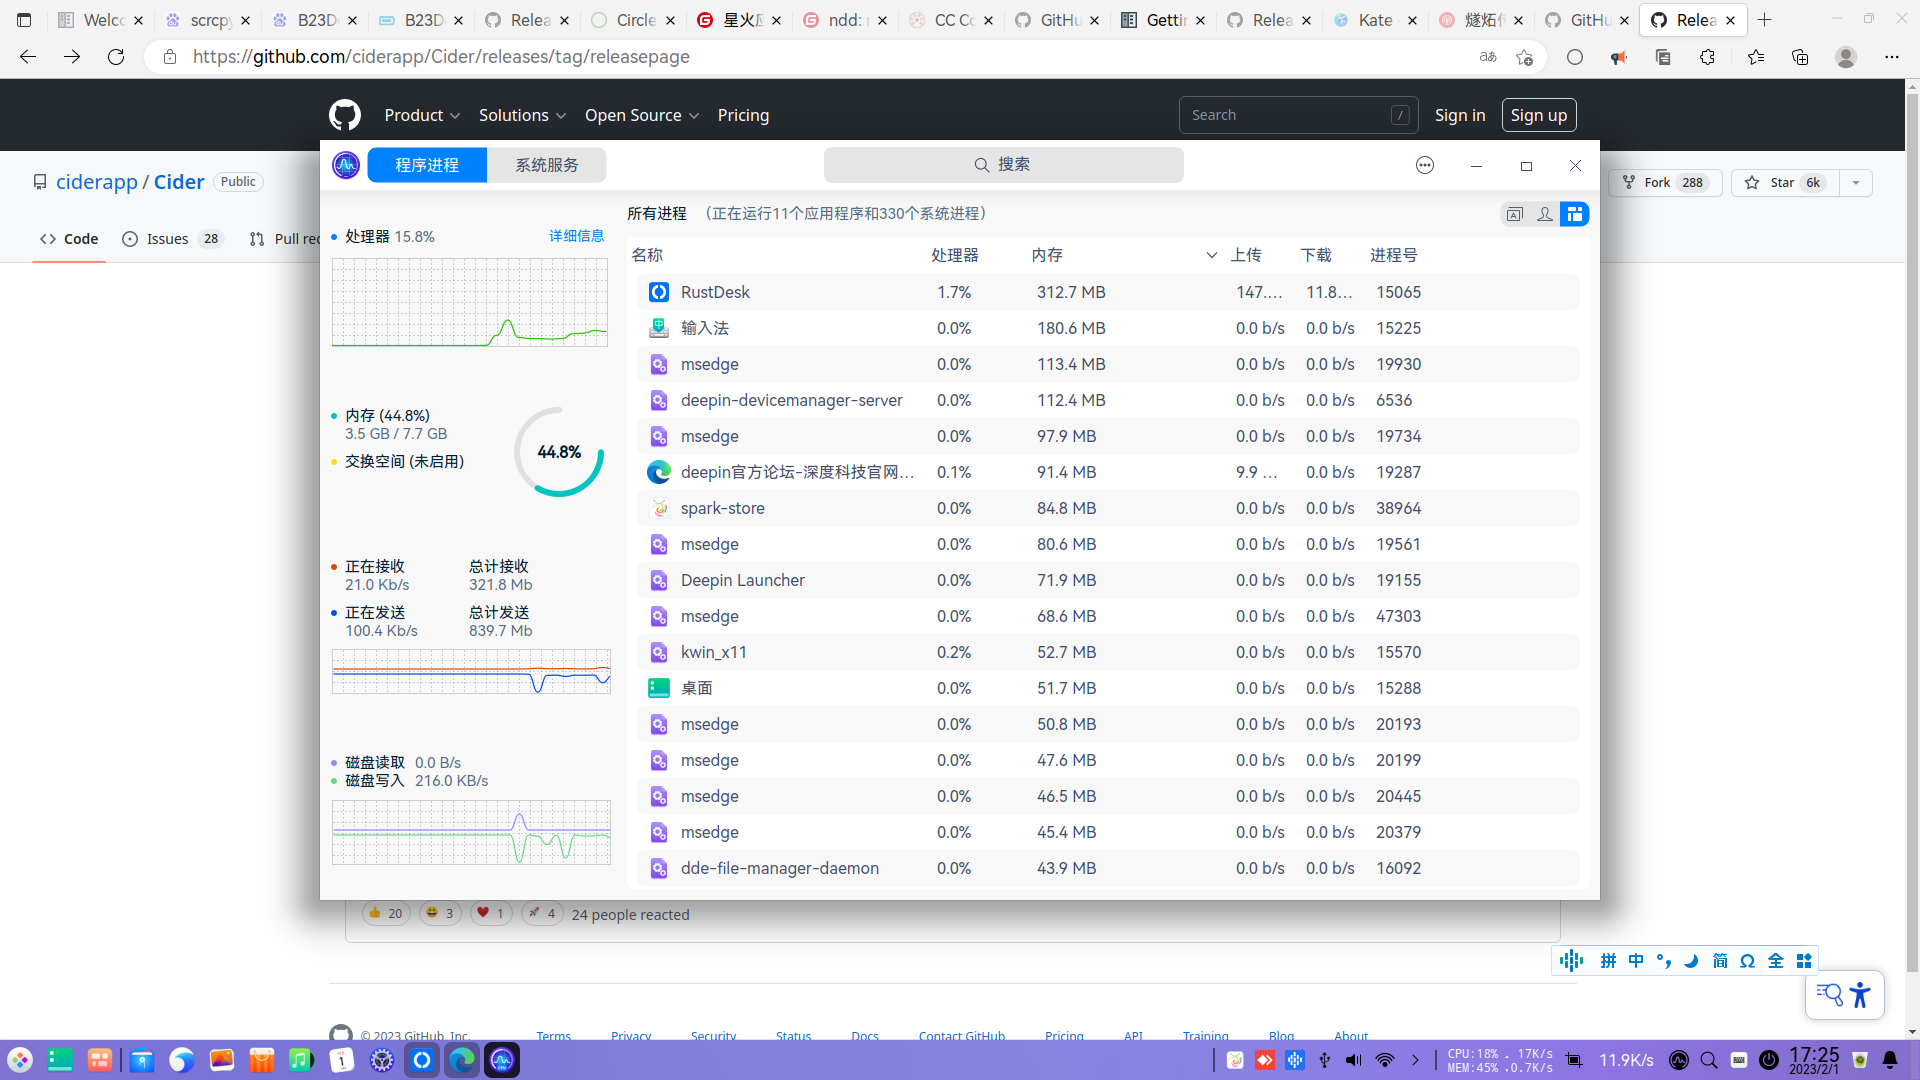Show all processes filter icon

(x=1575, y=214)
